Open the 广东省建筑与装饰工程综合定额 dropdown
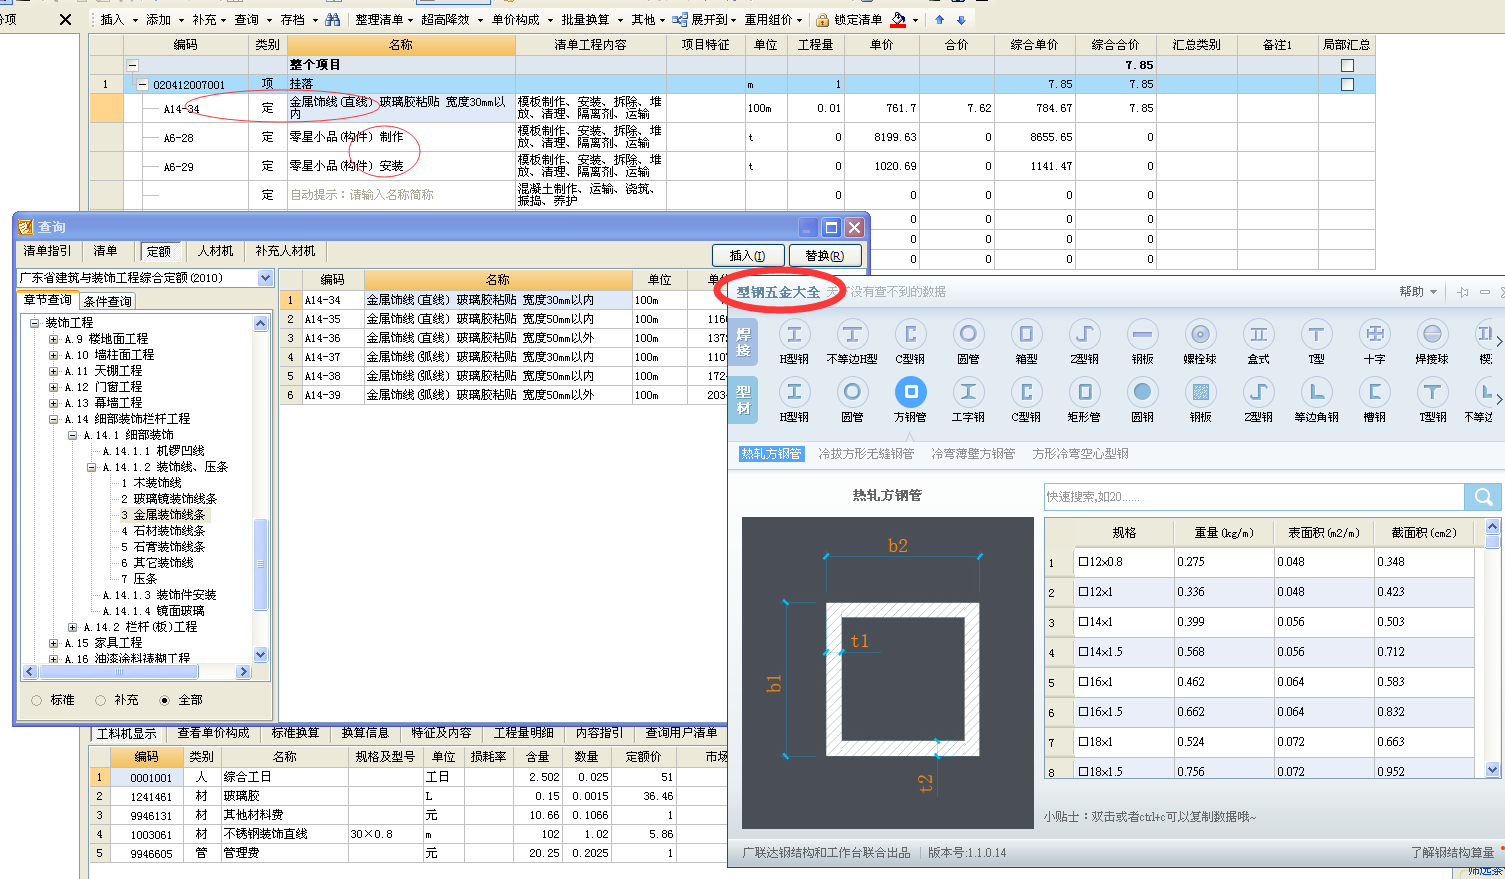 coord(265,278)
